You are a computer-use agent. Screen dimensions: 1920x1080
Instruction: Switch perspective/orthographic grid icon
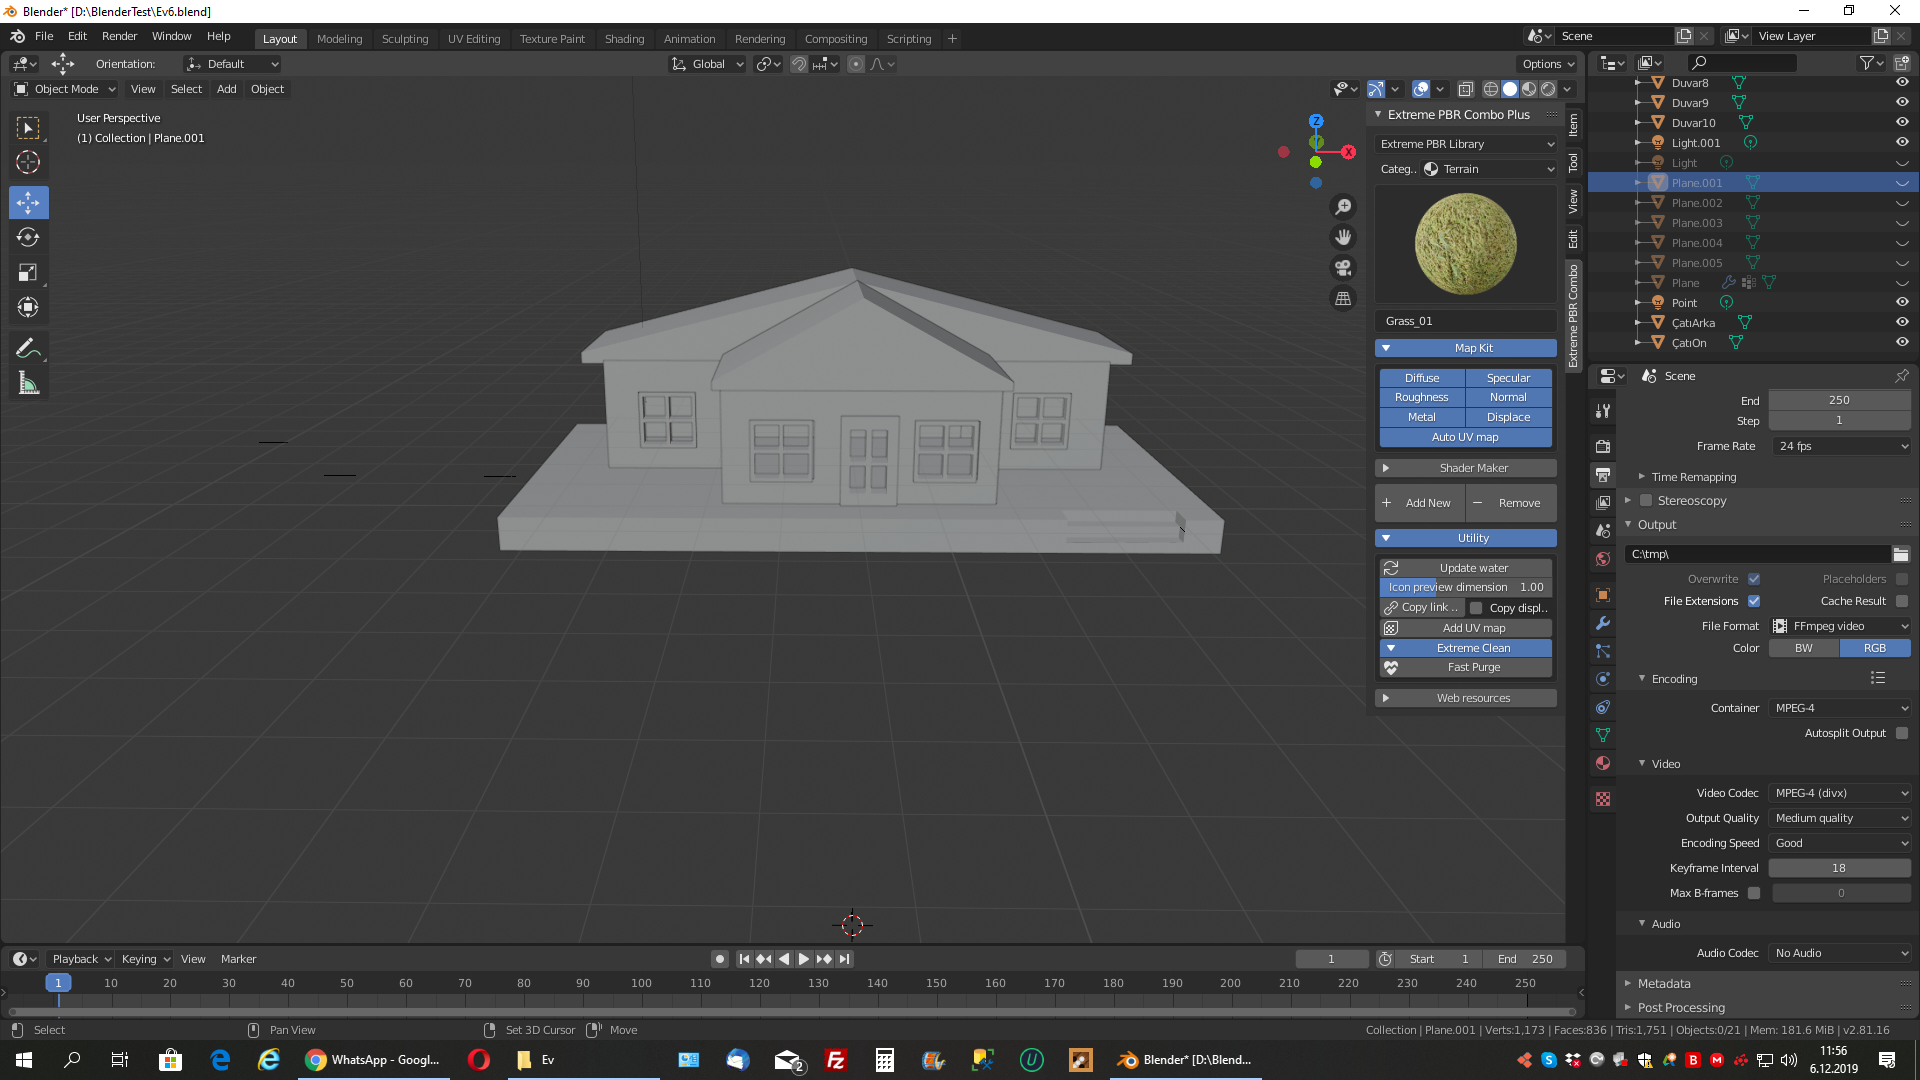(1343, 299)
